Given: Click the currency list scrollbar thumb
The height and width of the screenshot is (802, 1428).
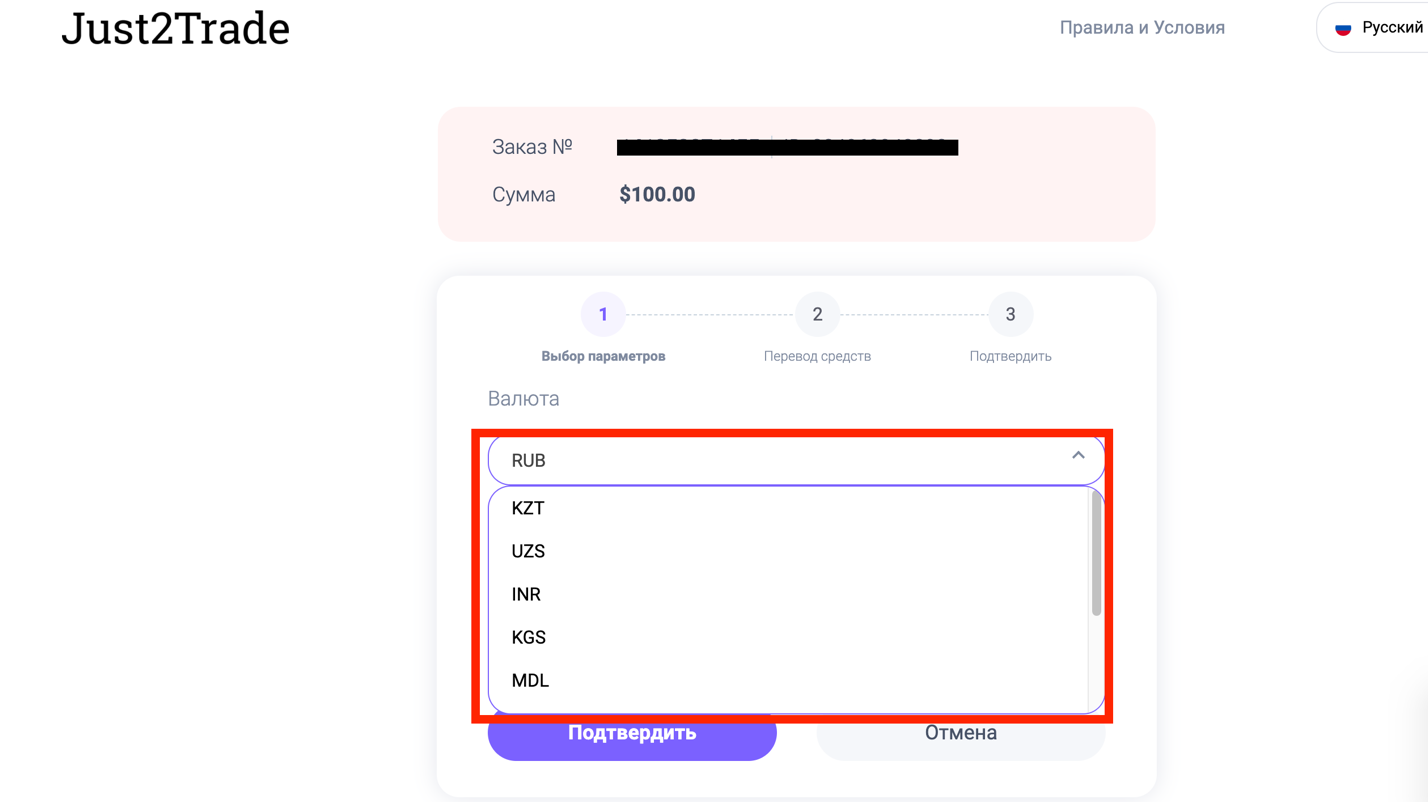Looking at the screenshot, I should pyautogui.click(x=1096, y=555).
